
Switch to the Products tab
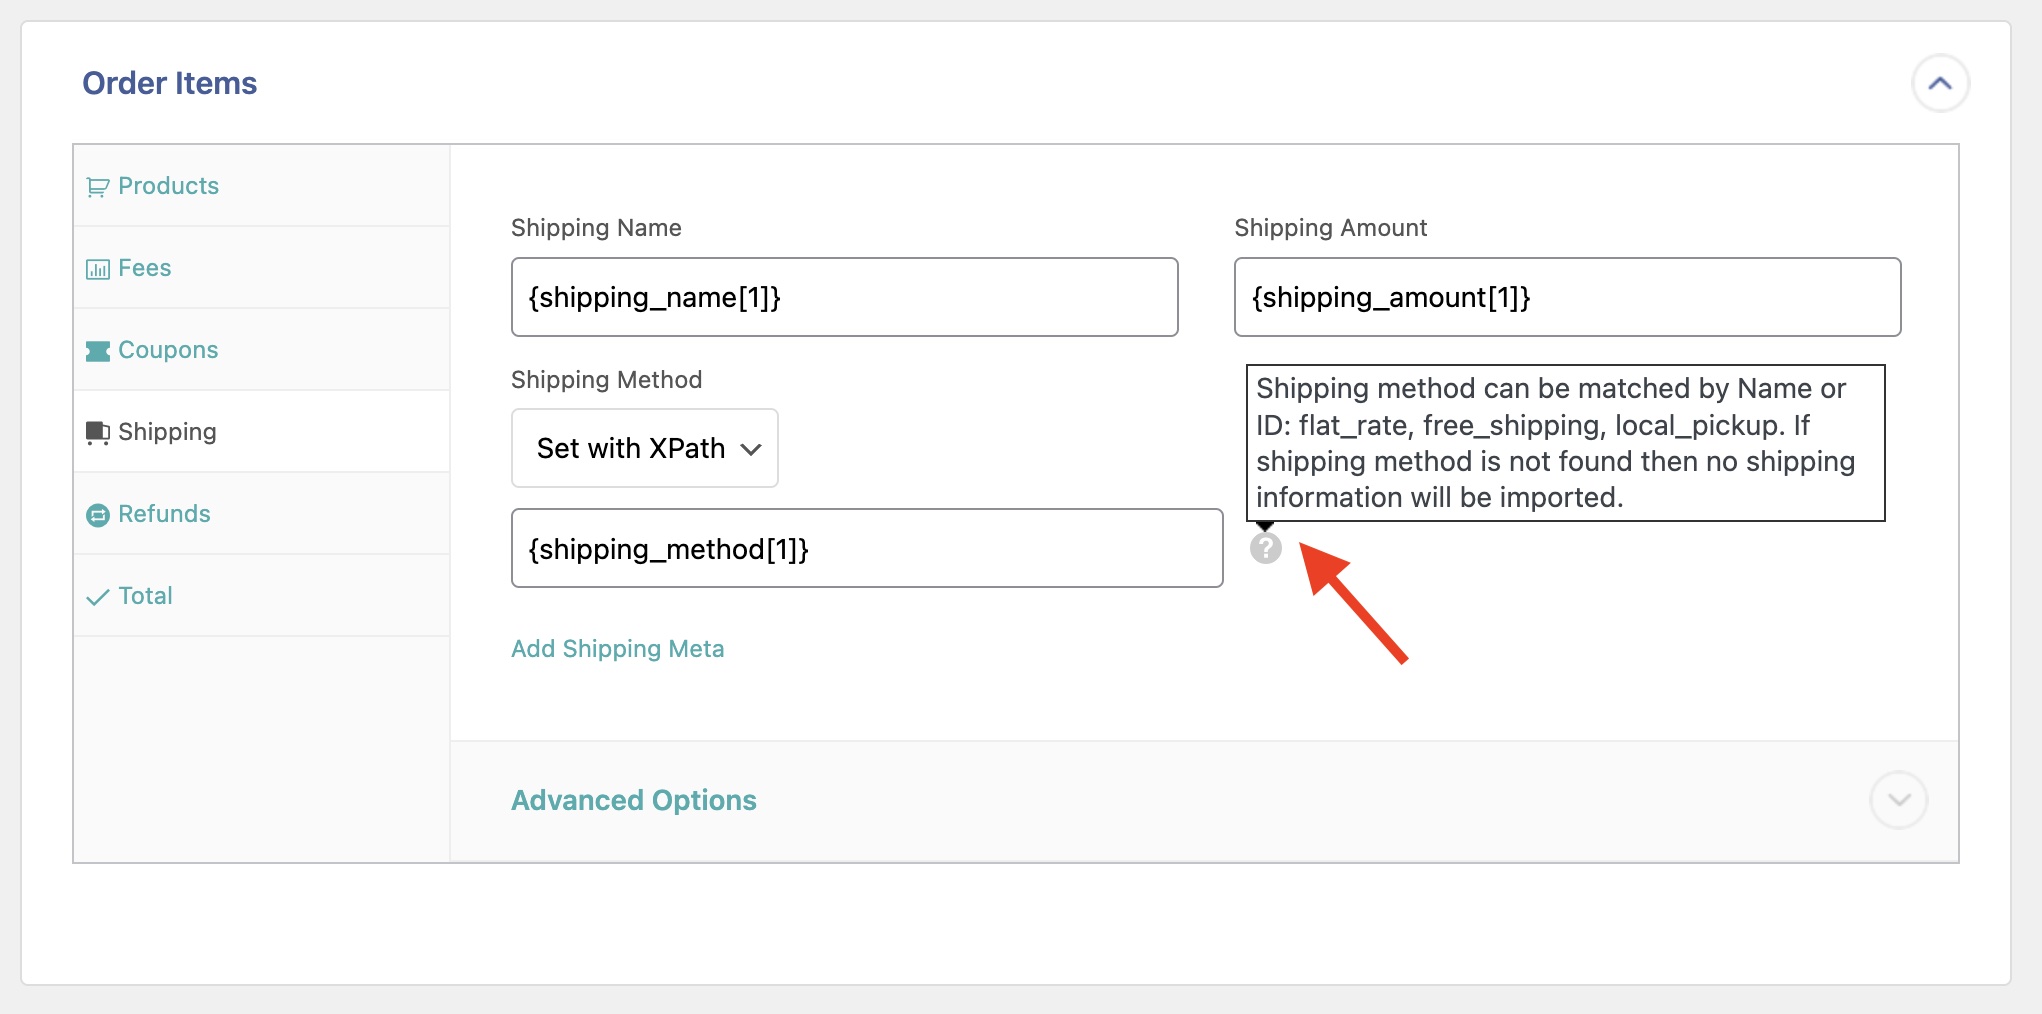[168, 186]
